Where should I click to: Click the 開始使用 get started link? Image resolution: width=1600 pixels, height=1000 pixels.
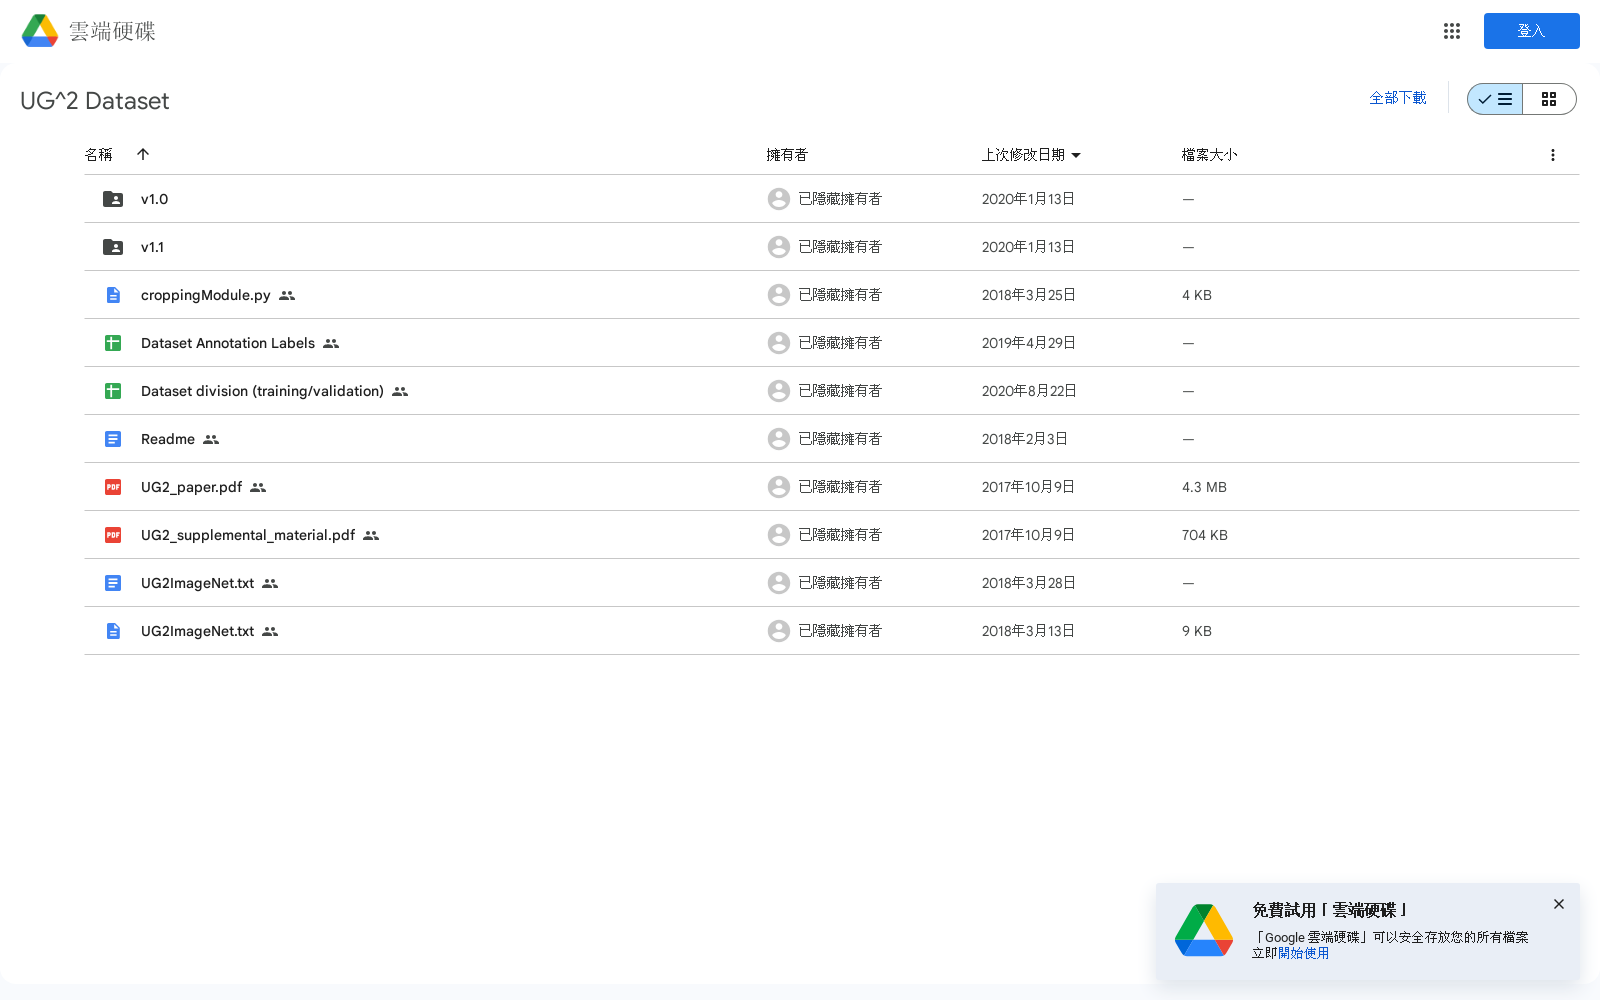click(x=1303, y=953)
